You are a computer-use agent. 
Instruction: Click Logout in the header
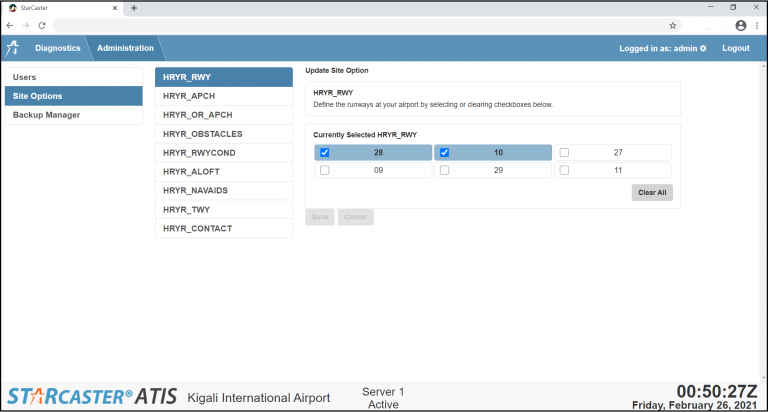[x=735, y=48]
